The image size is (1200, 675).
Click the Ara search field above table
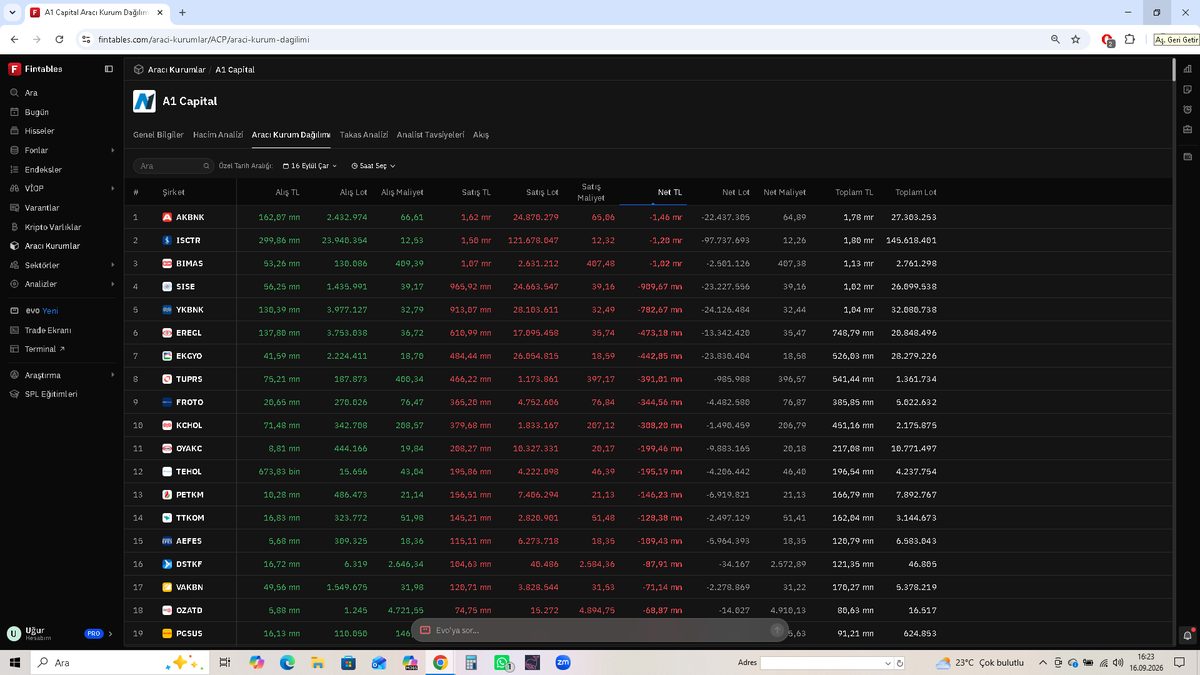click(x=173, y=166)
